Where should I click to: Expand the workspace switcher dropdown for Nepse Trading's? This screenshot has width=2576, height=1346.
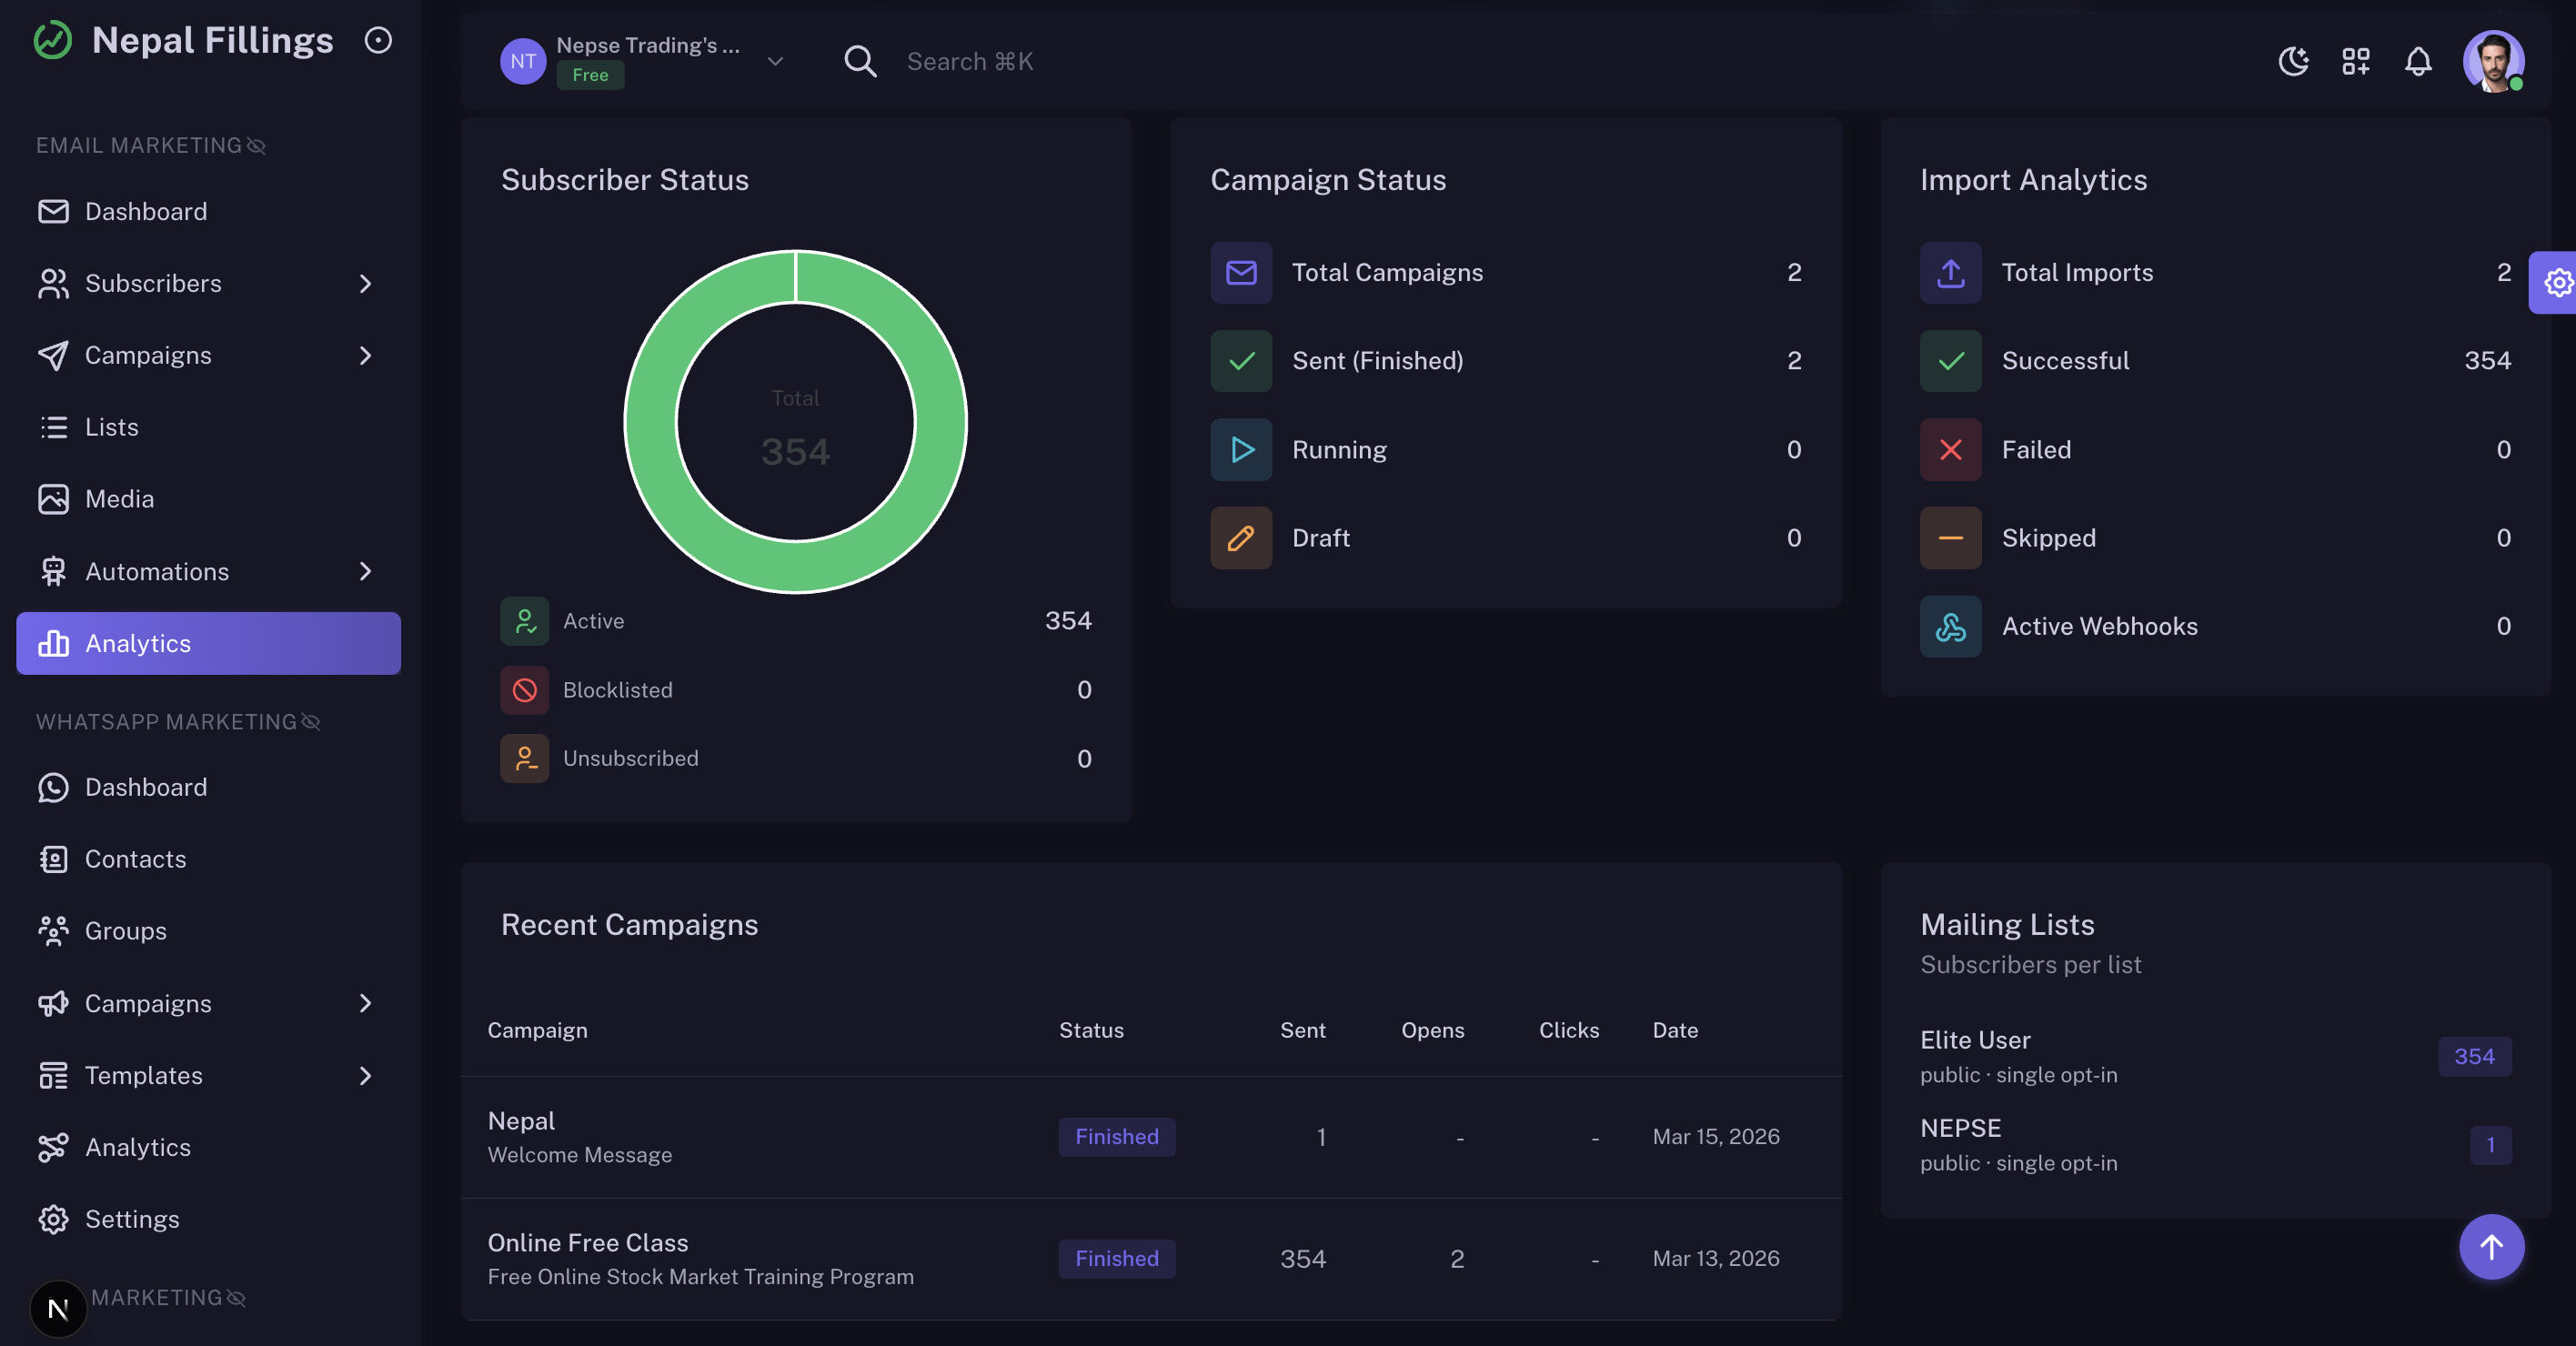point(775,61)
